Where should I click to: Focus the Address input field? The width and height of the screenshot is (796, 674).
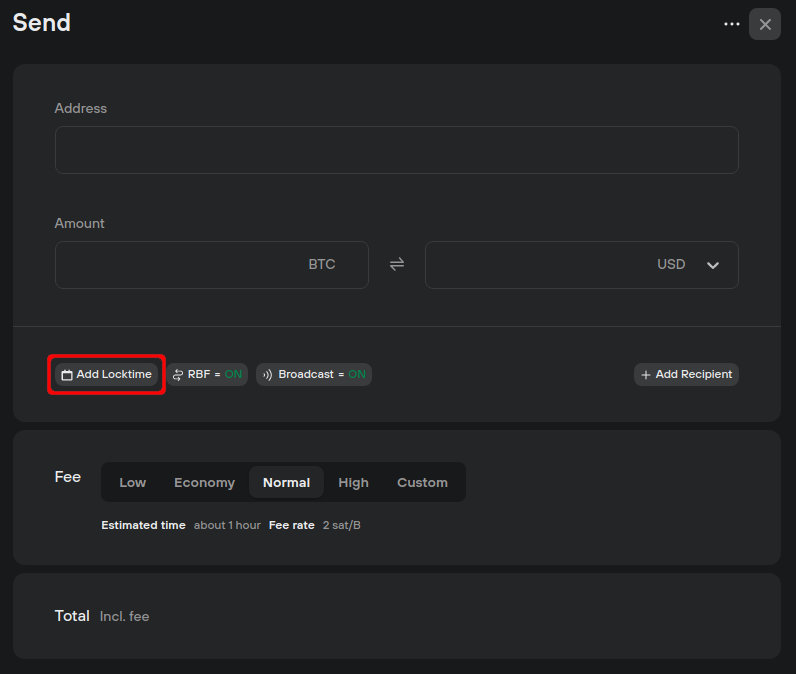coord(397,150)
